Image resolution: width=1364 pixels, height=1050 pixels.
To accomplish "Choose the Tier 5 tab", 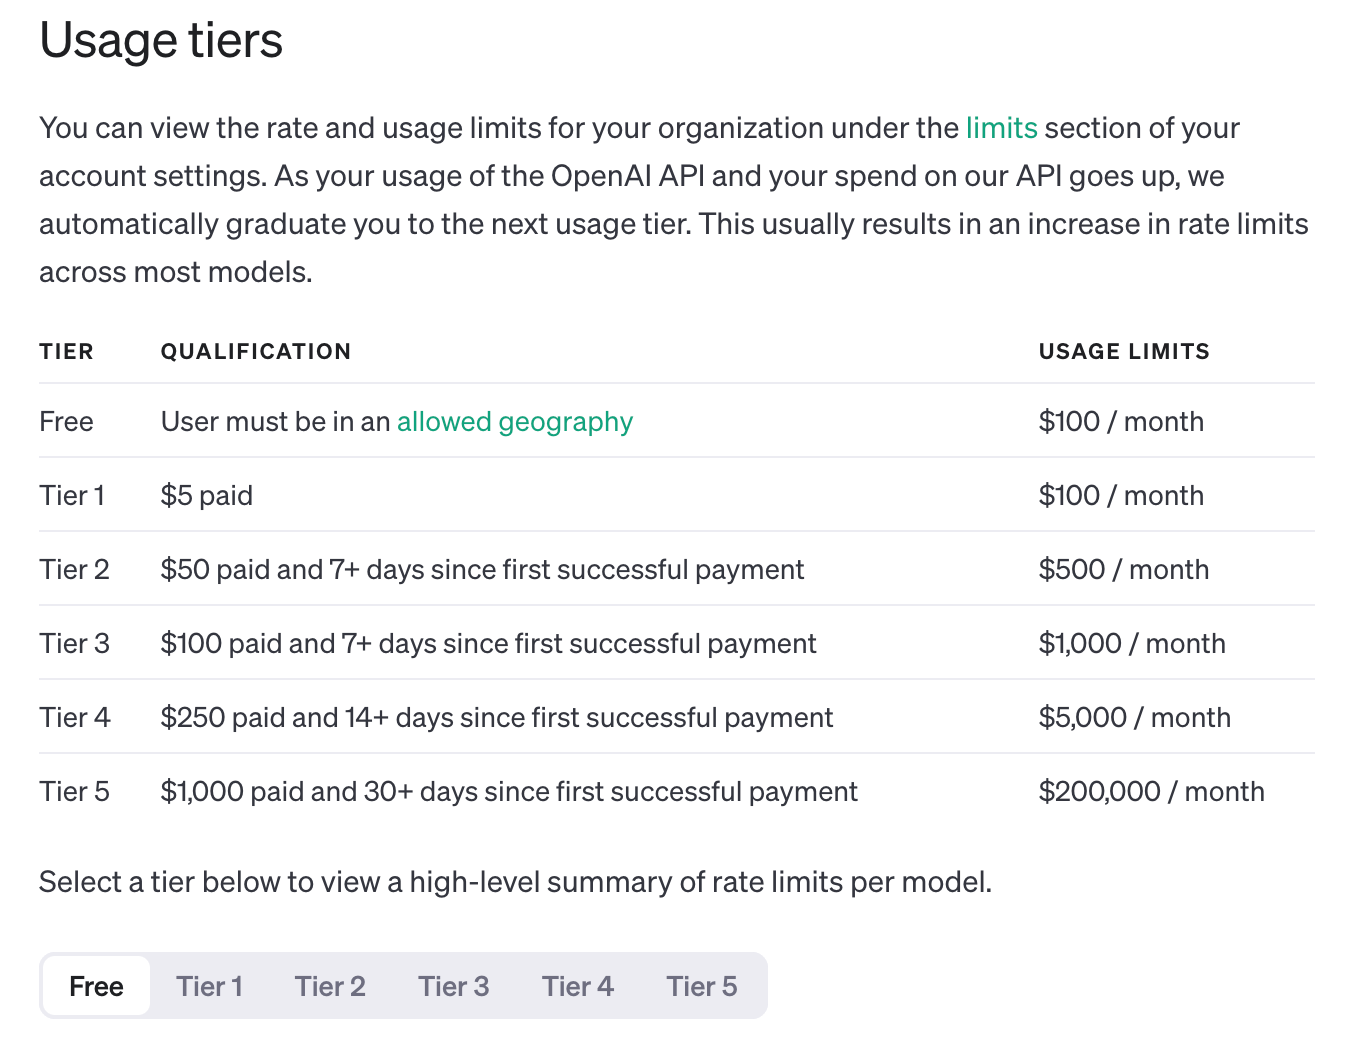I will [701, 986].
